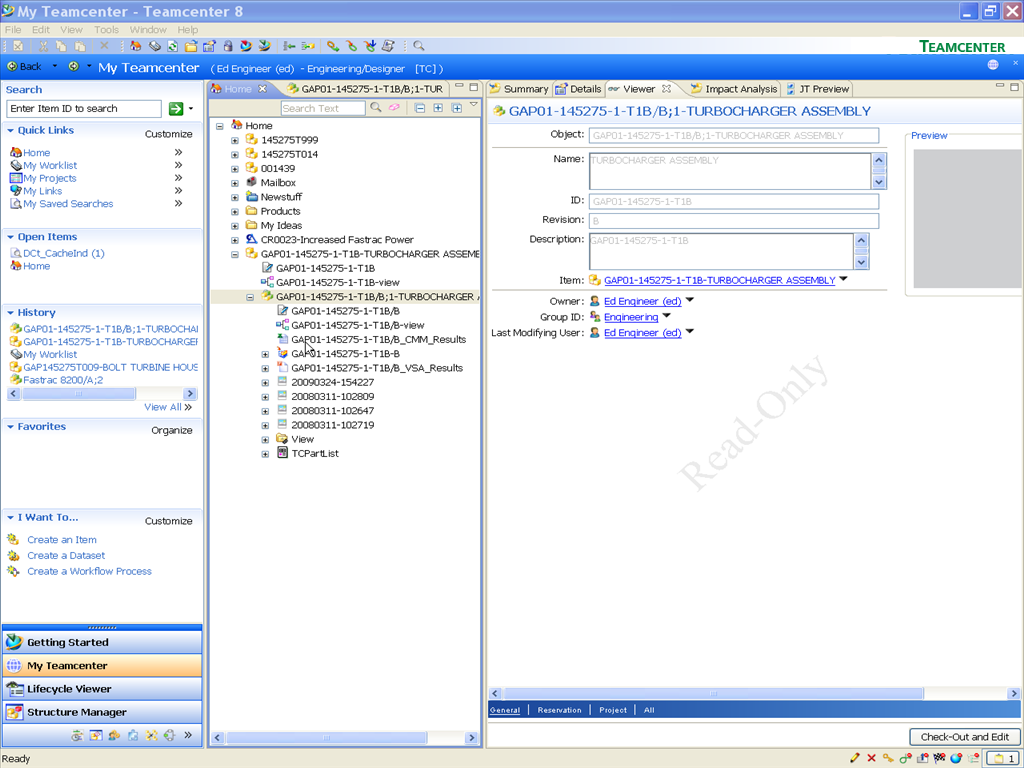Viewport: 1024px width, 768px height.
Task: Click the pencil icon in the status bar
Action: tap(855, 758)
